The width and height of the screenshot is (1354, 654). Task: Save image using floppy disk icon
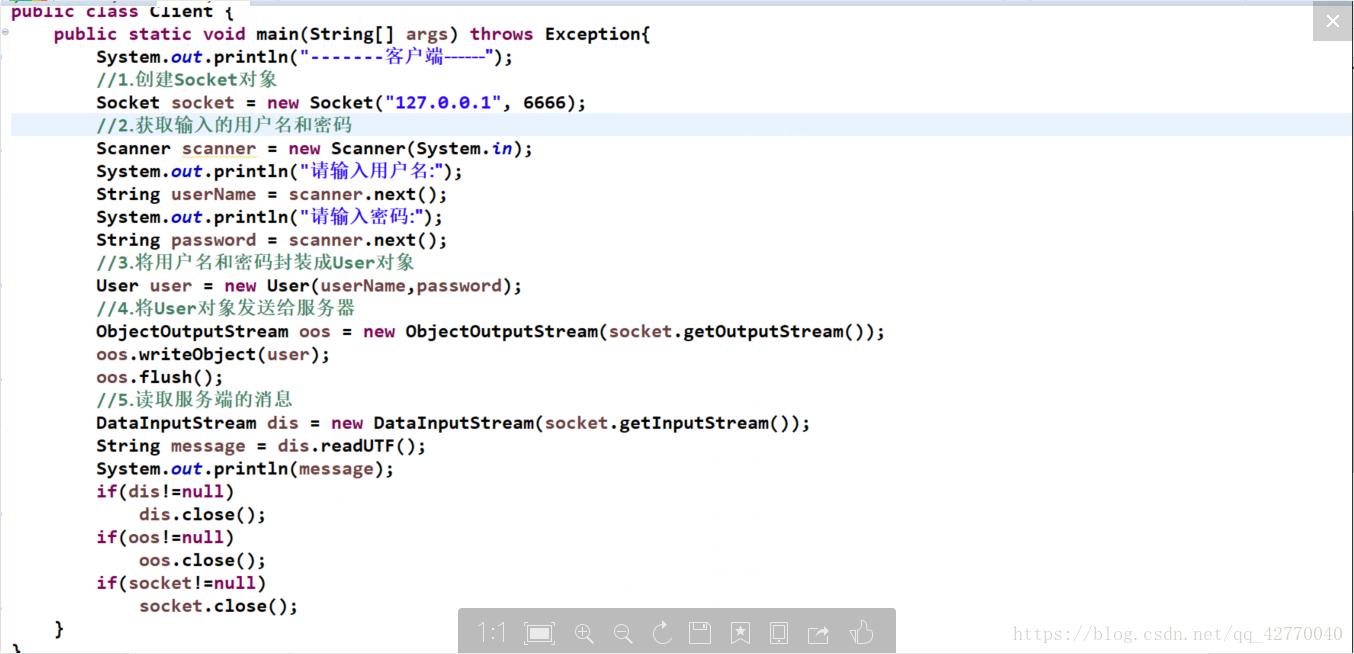point(700,632)
